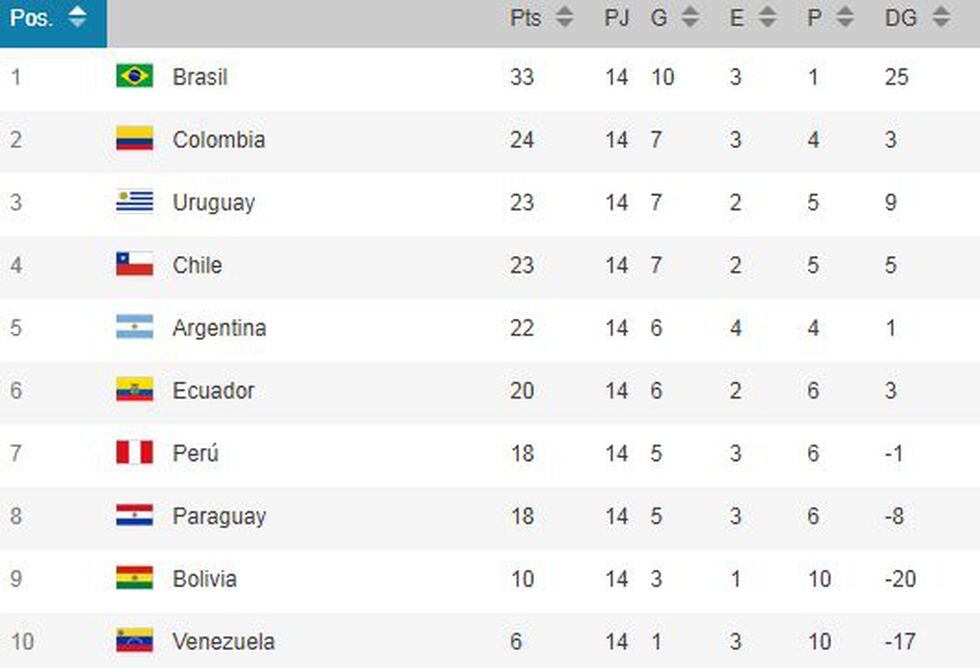Viewport: 980px width, 668px height.
Task: Click the Ecuador flag icon
Action: coord(134,390)
